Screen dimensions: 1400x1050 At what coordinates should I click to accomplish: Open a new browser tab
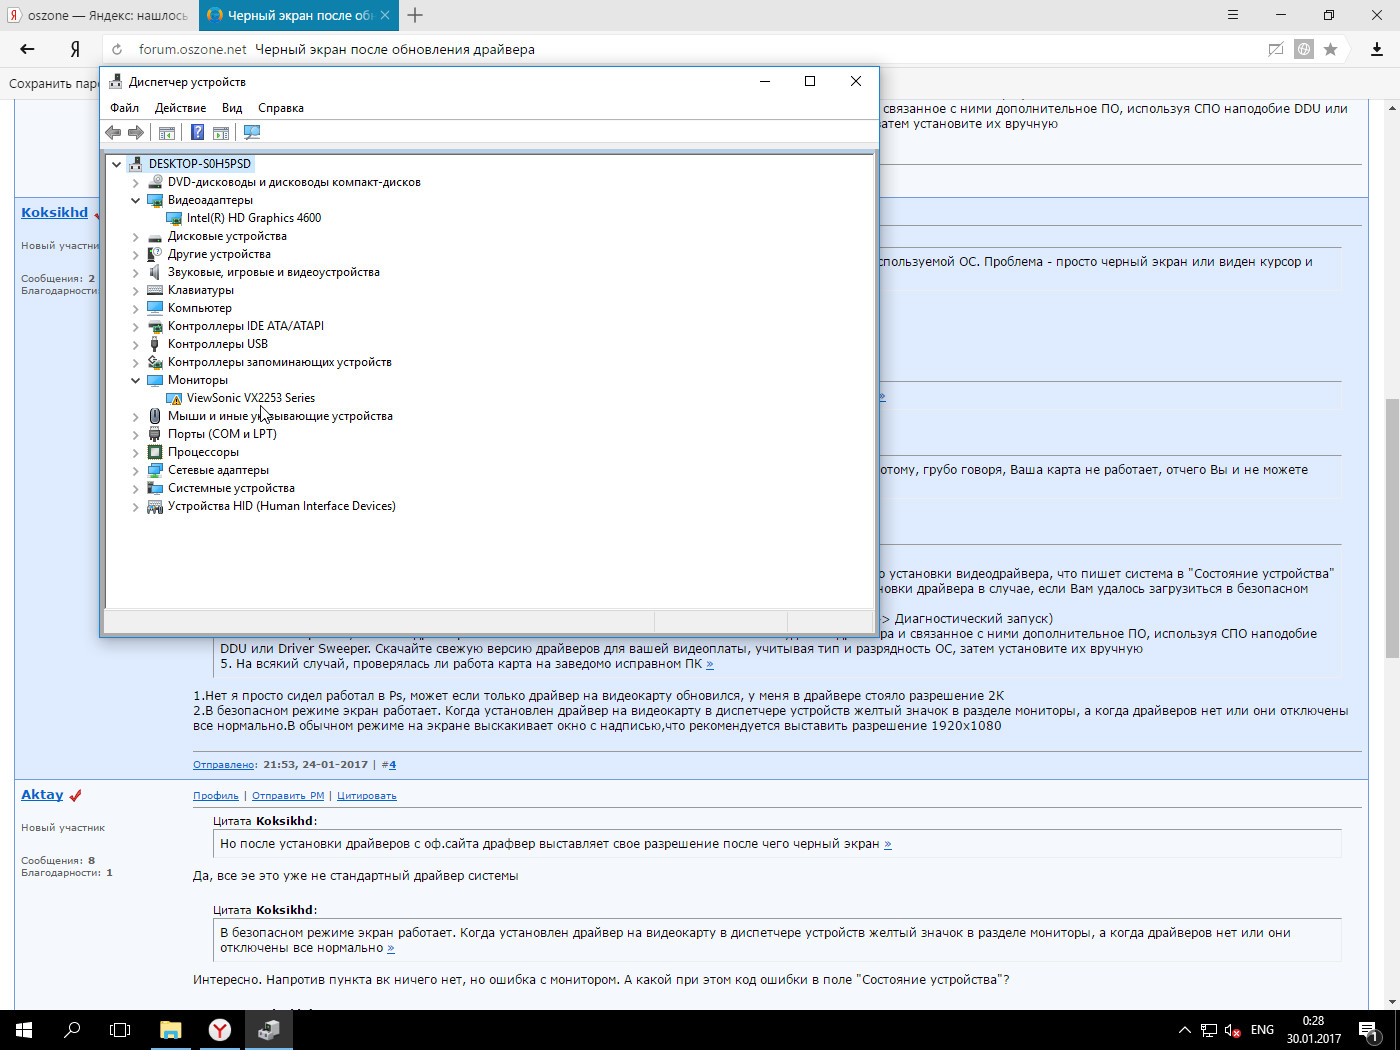(415, 15)
